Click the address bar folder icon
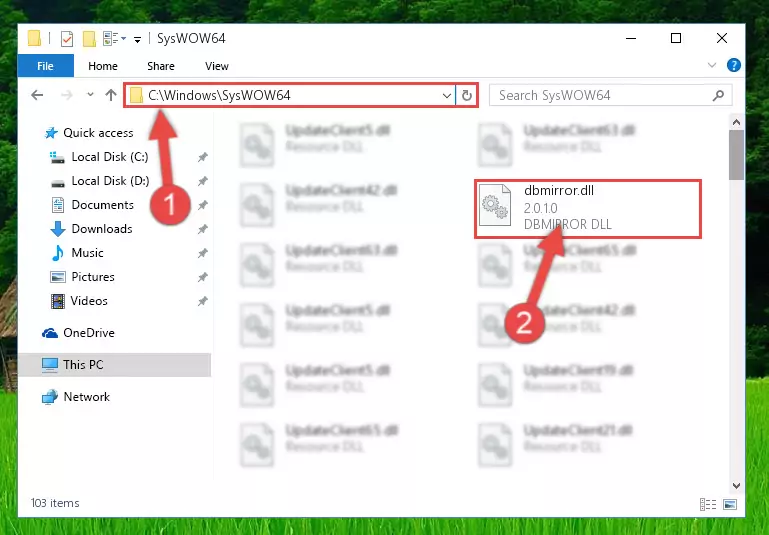The image size is (769, 535). (136, 96)
